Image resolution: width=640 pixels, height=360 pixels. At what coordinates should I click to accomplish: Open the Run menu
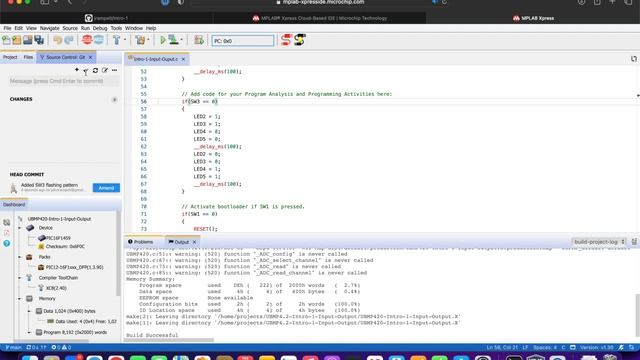pos(85,28)
